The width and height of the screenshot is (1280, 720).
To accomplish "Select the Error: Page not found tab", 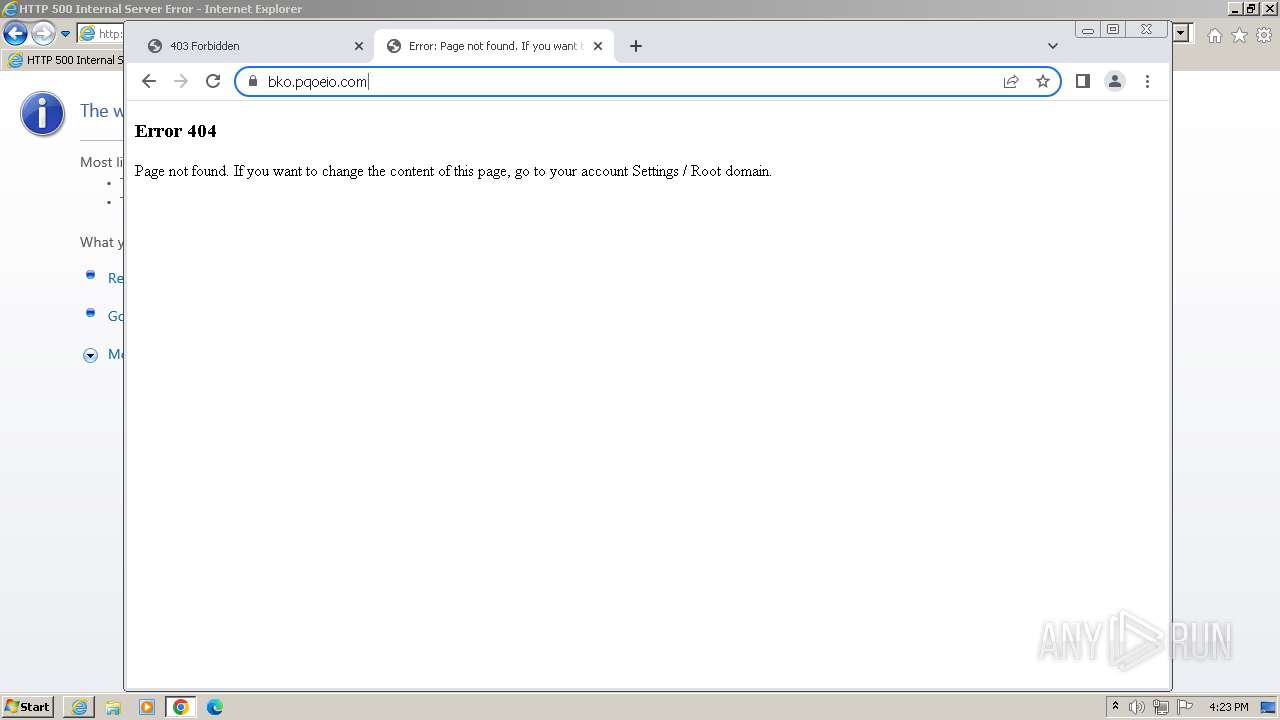I will tap(494, 46).
